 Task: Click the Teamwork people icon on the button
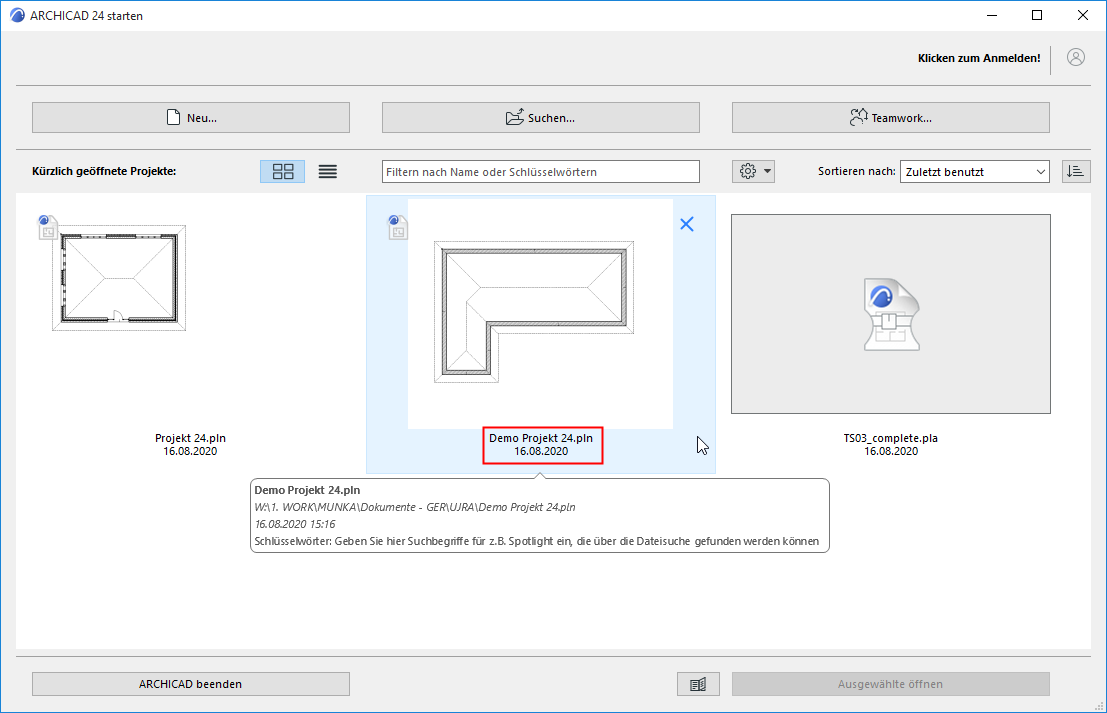click(858, 117)
